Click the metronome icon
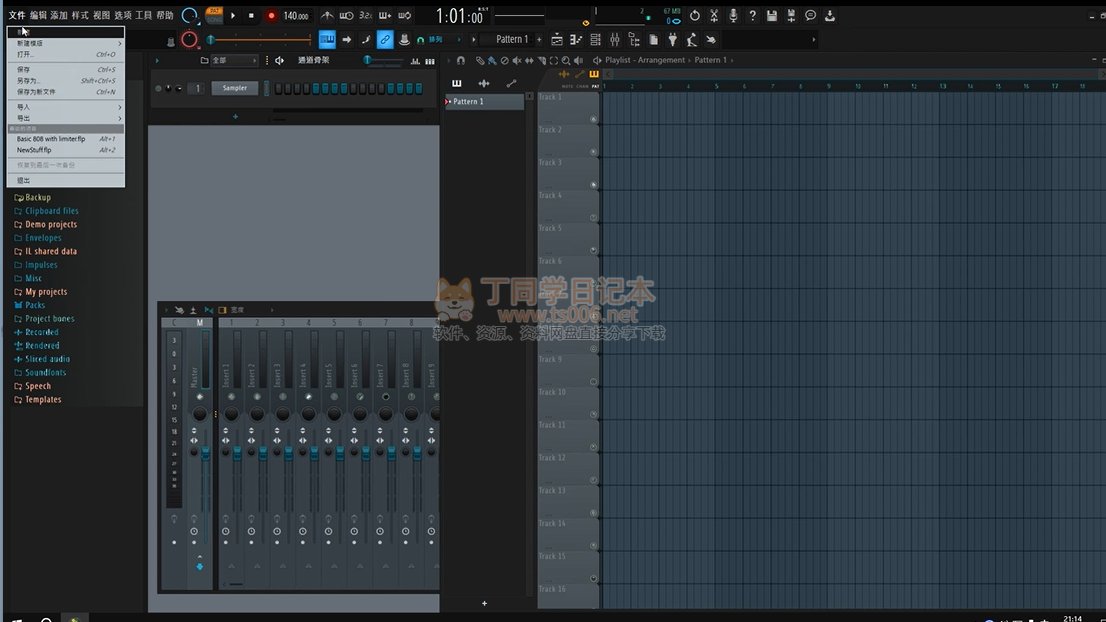This screenshot has width=1106, height=622. 327,16
